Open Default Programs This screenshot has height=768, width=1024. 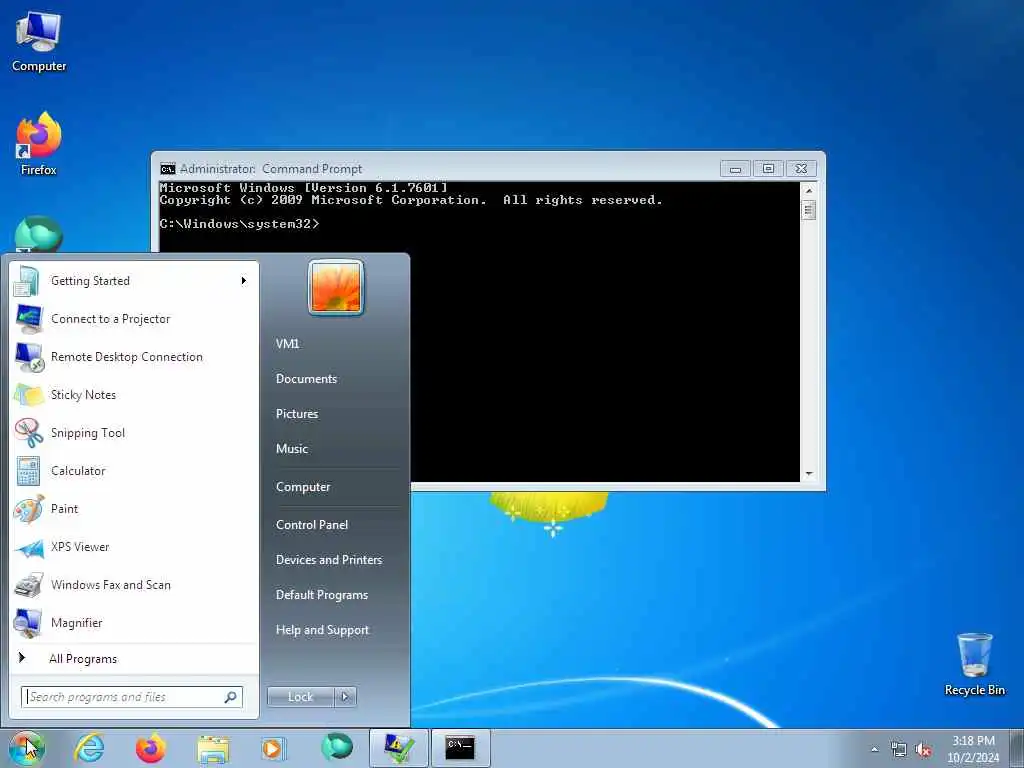click(x=321, y=595)
